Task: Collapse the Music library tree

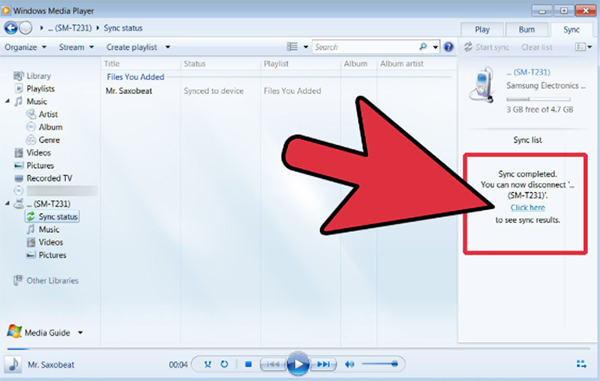Action: tap(8, 101)
